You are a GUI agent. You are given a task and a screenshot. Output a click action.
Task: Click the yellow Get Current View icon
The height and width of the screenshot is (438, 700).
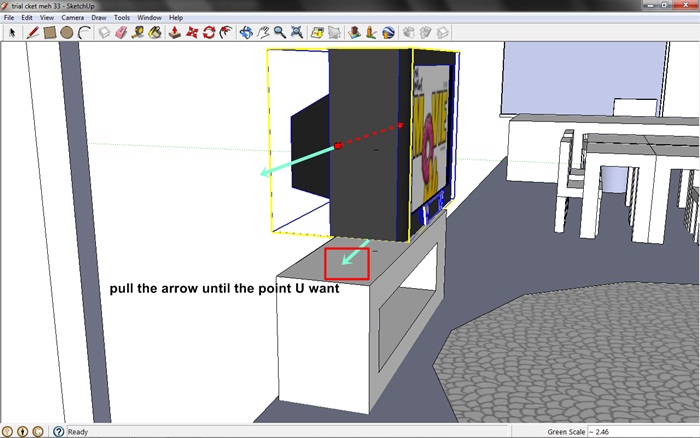tap(317, 33)
